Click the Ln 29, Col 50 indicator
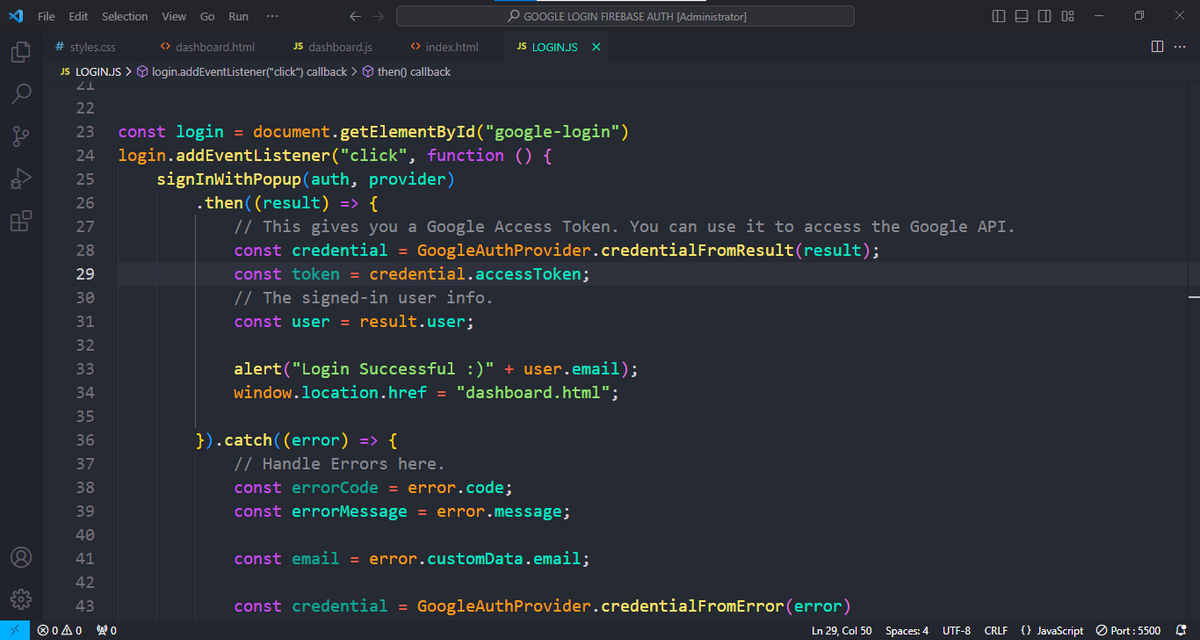 [x=844, y=631]
